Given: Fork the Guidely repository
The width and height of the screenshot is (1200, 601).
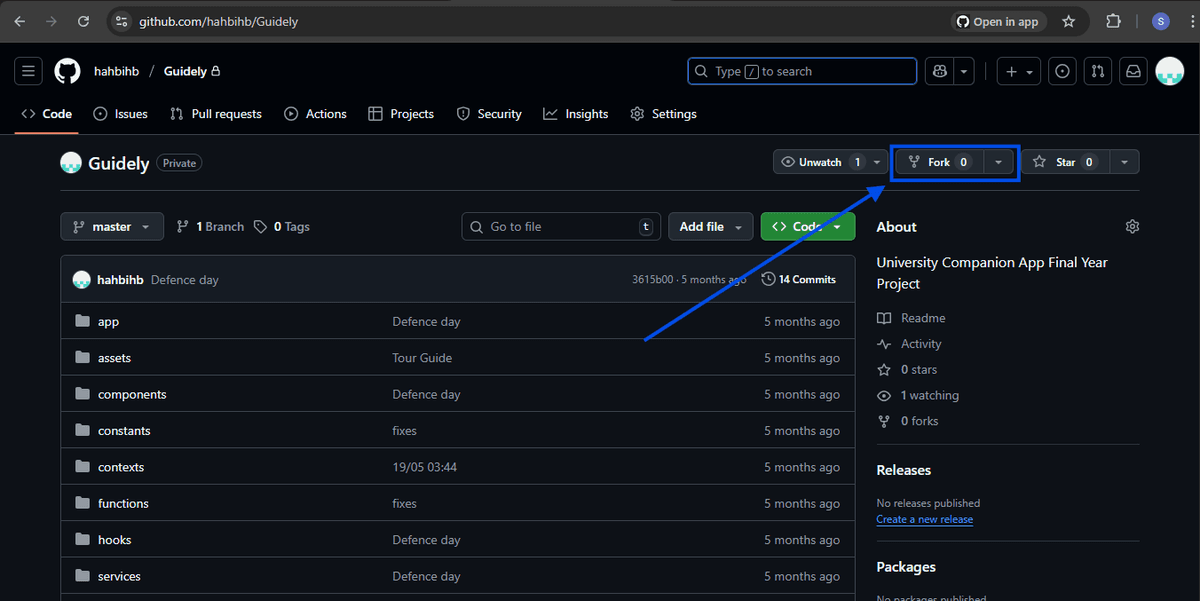Looking at the screenshot, I should coord(938,161).
